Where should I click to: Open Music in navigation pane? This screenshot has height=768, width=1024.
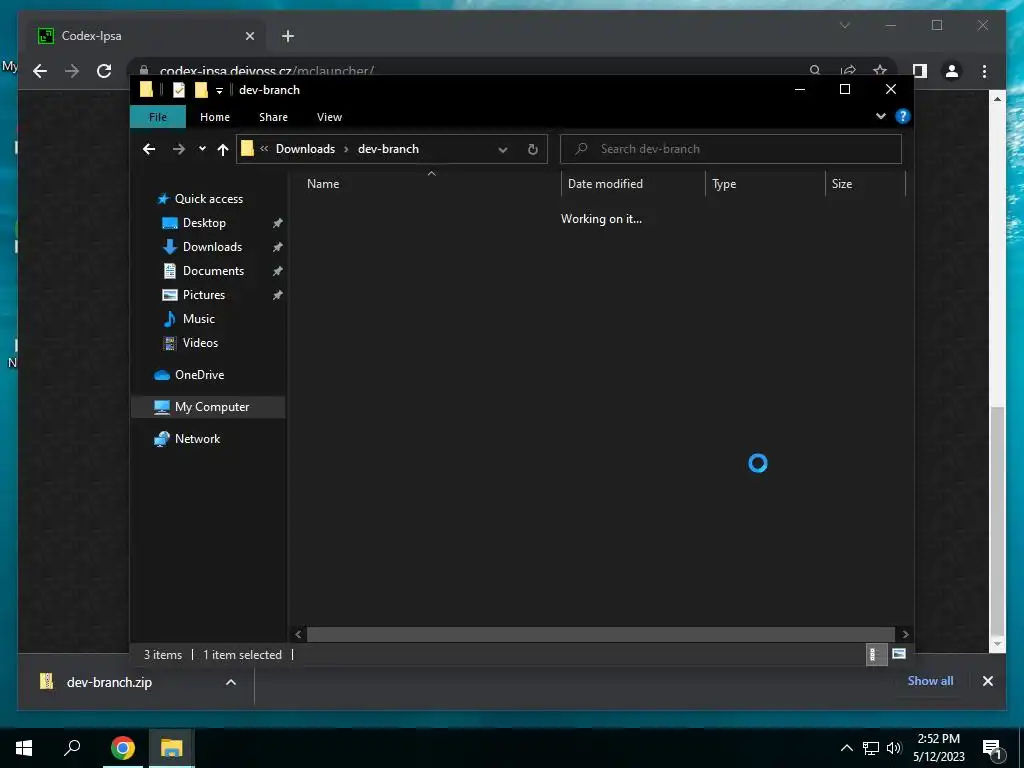(x=199, y=319)
